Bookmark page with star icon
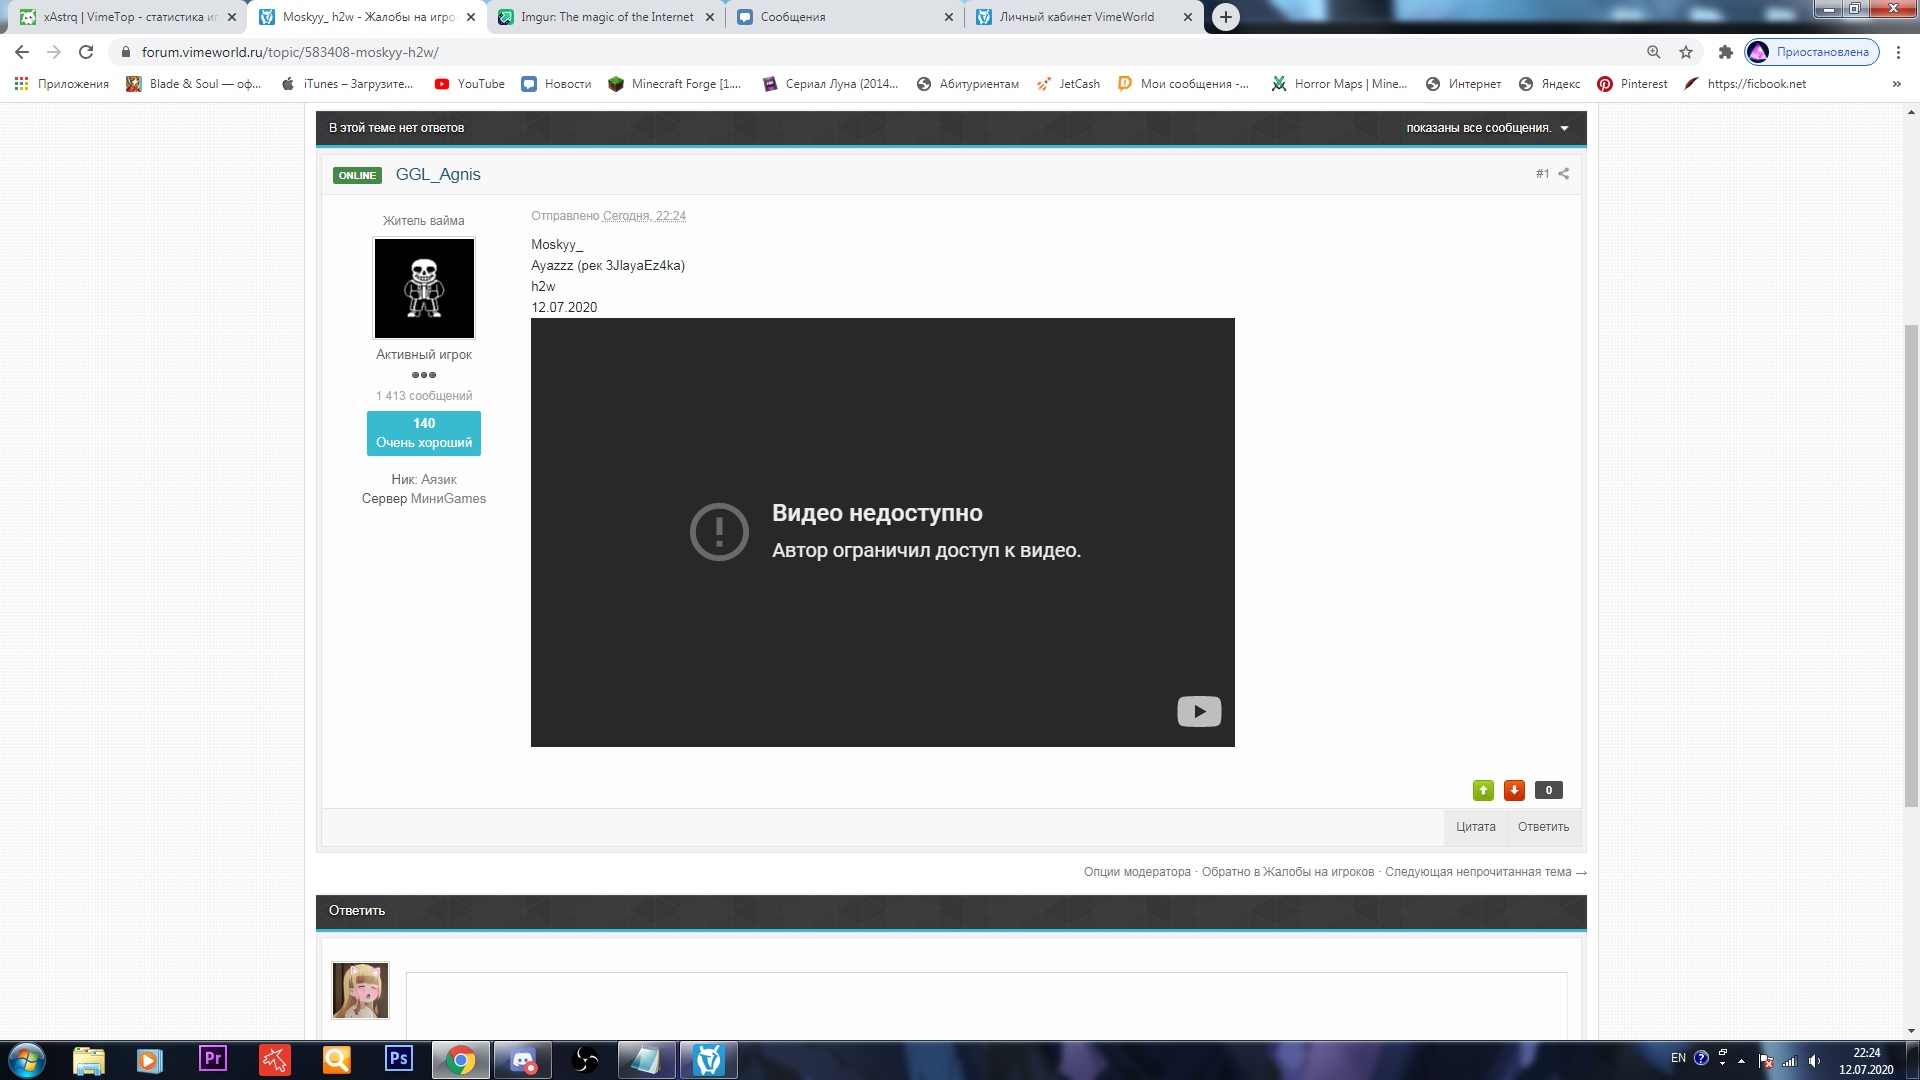Screen dimensions: 1920x1080 pyautogui.click(x=1686, y=52)
